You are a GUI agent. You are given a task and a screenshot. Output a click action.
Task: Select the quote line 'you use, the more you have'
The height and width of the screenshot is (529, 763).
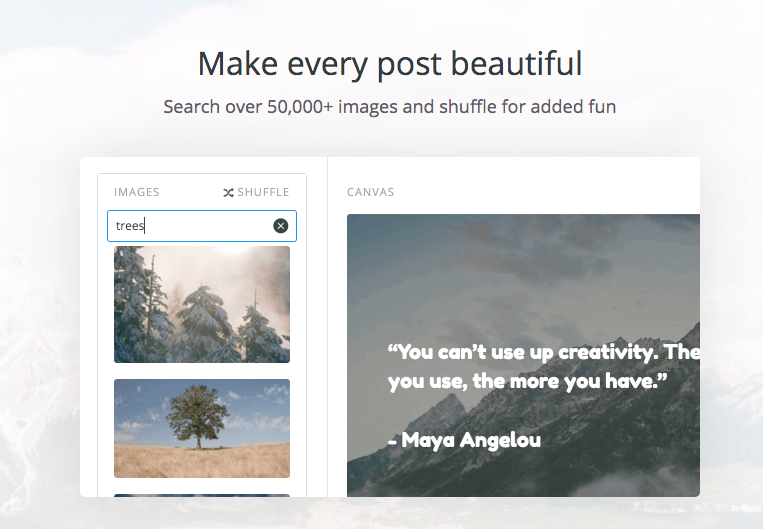pyautogui.click(x=527, y=382)
